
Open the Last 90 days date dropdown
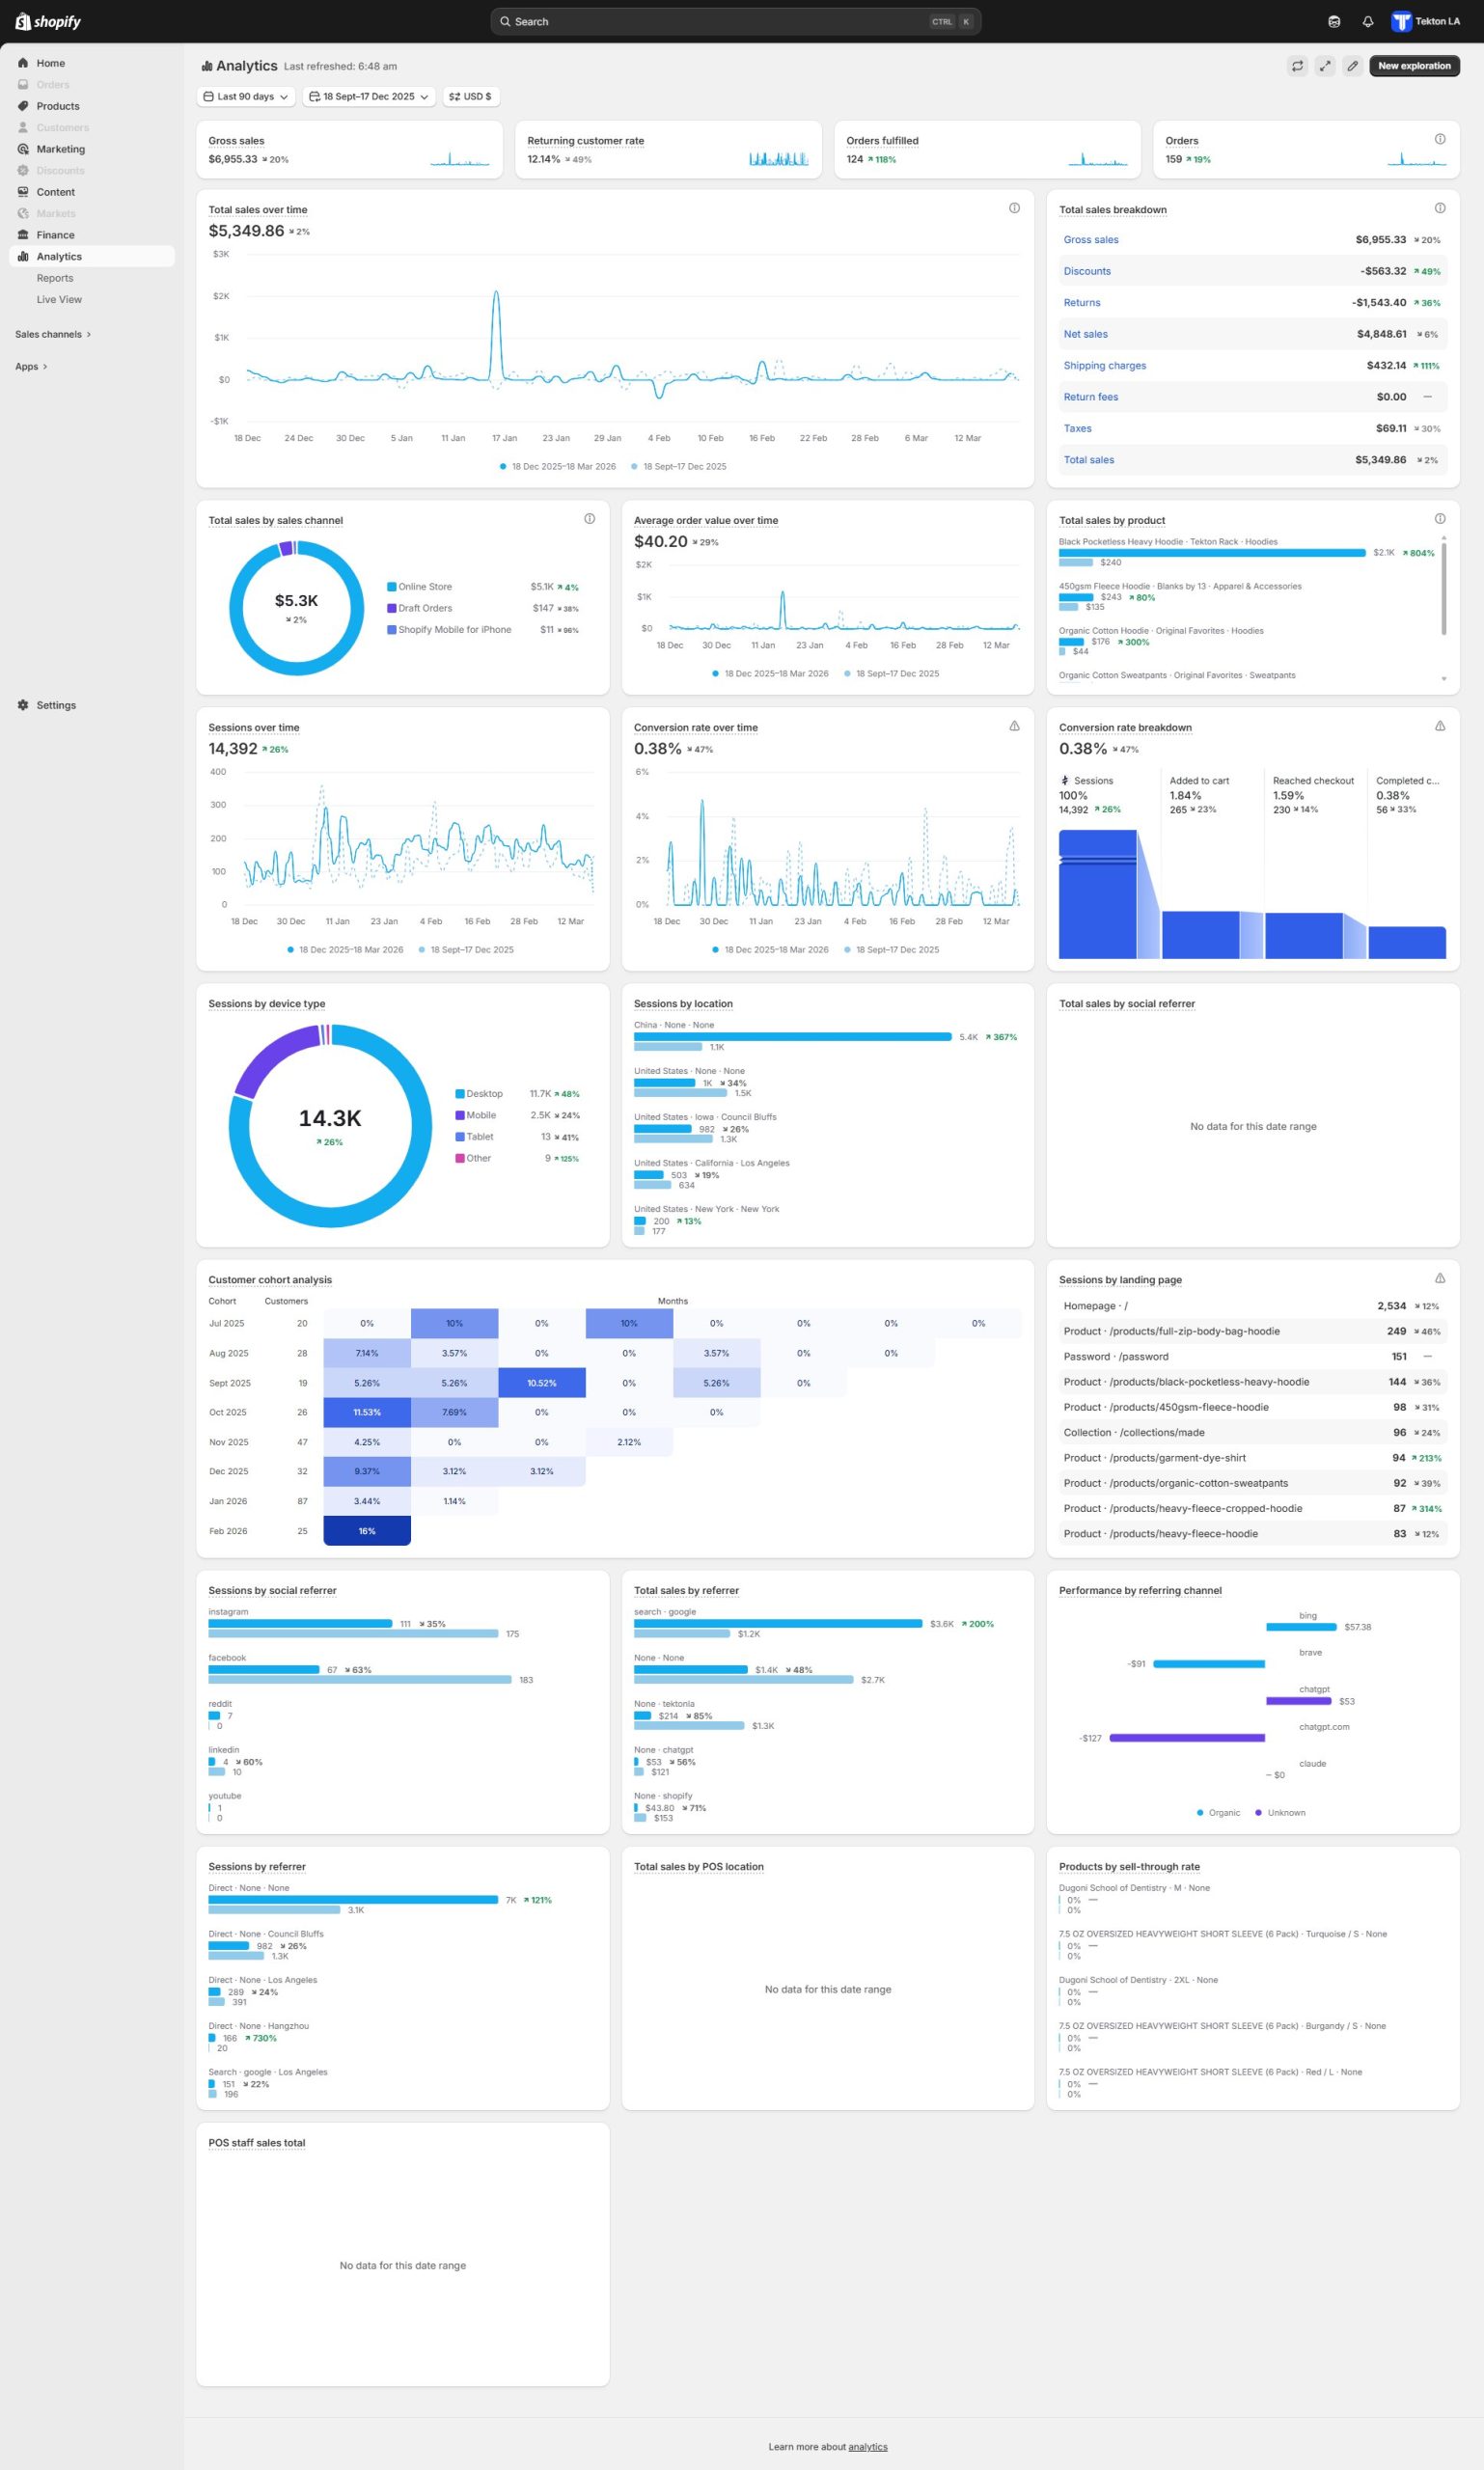pyautogui.click(x=245, y=97)
